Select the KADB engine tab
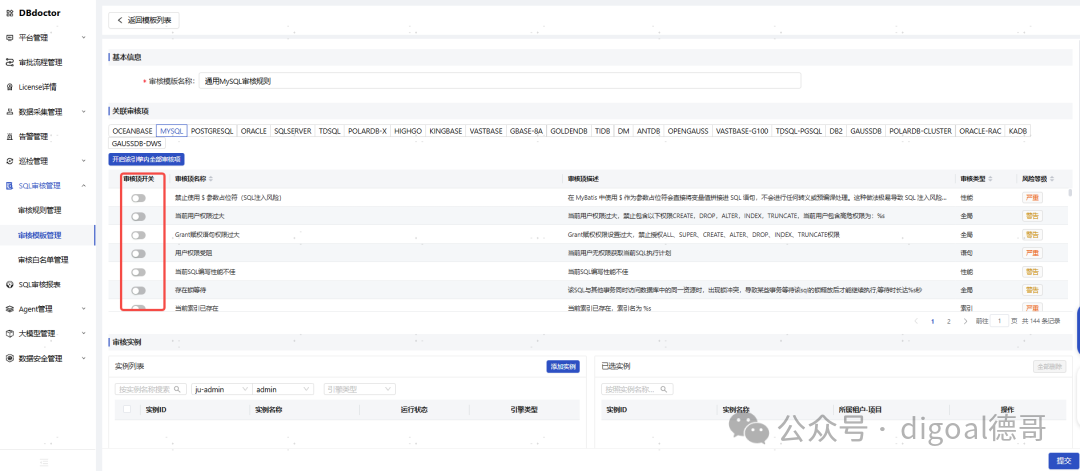The height and width of the screenshot is (471, 1080). coord(1017,130)
